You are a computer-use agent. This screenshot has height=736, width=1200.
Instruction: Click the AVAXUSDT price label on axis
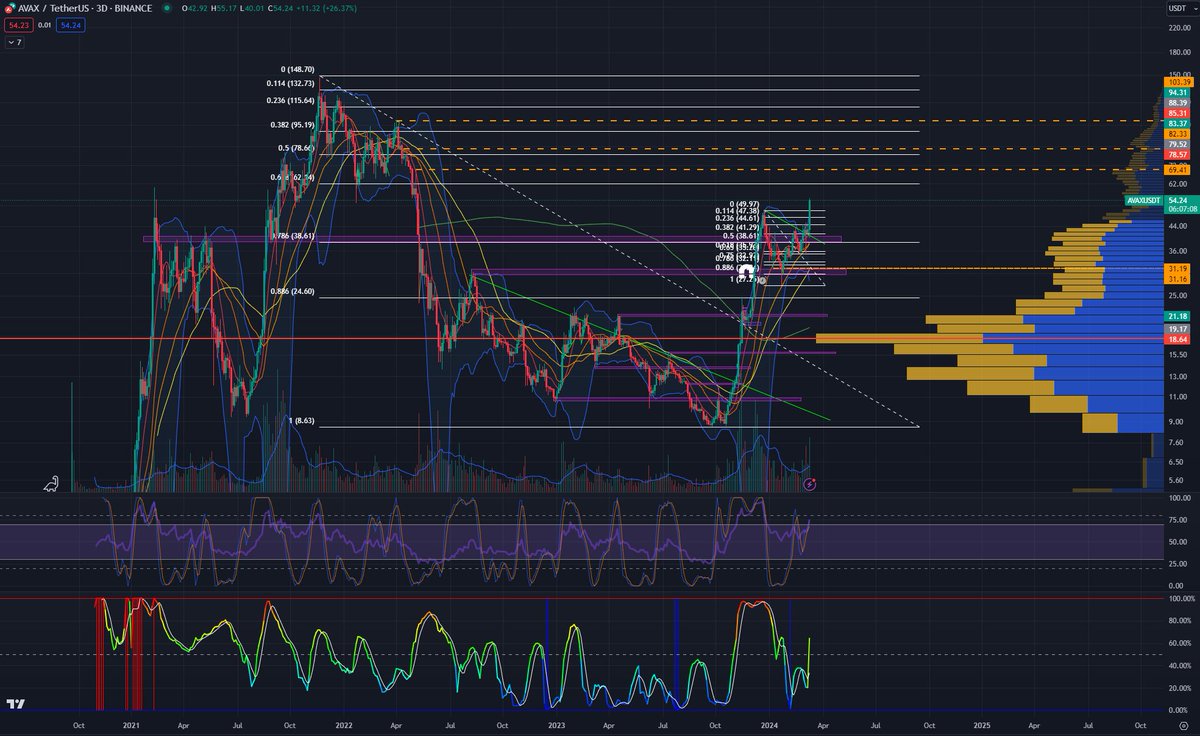click(x=1144, y=199)
